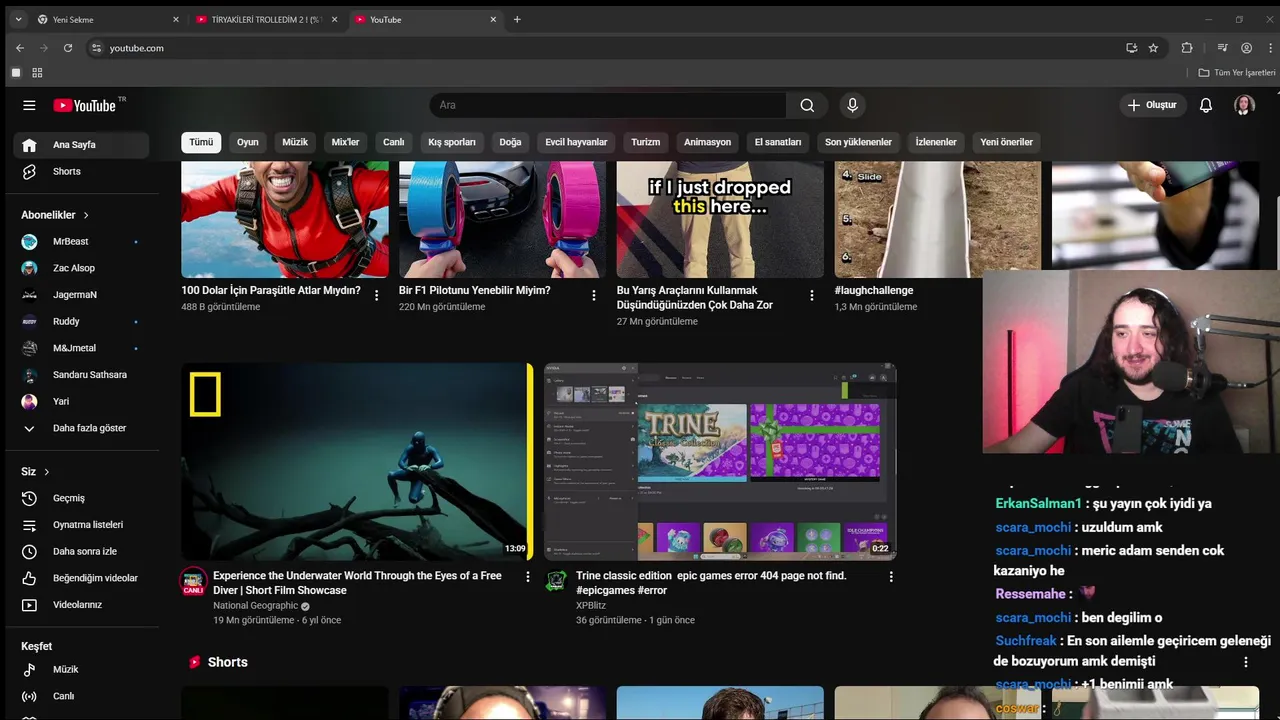Open Videolarınız your videos
1280x720 pixels.
point(81,605)
